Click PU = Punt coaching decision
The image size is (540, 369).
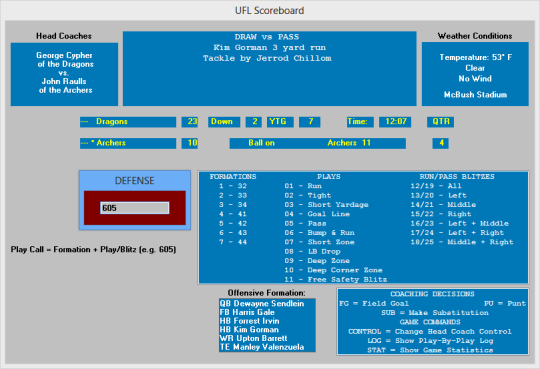pos(505,304)
